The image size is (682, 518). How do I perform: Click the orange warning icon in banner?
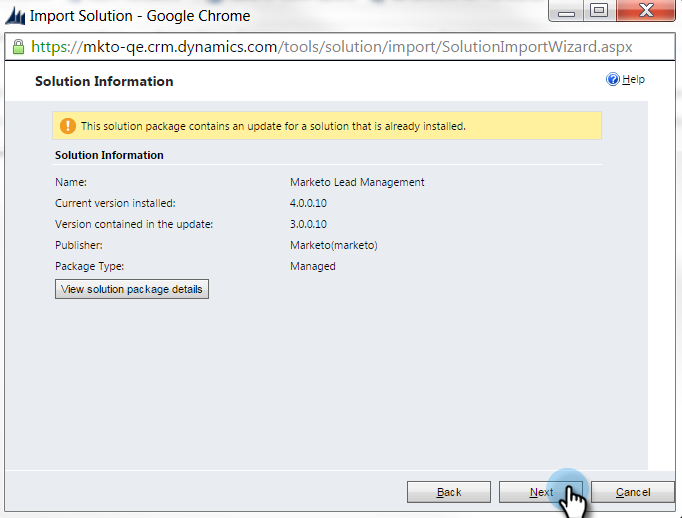pos(67,126)
